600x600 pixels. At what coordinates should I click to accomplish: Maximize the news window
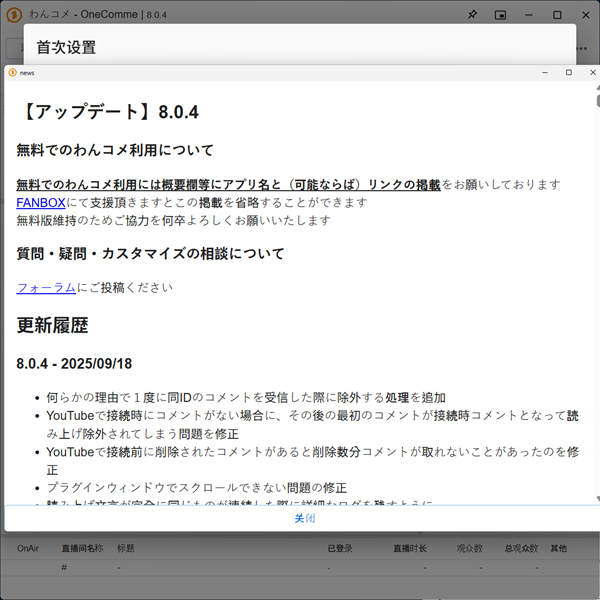568,73
